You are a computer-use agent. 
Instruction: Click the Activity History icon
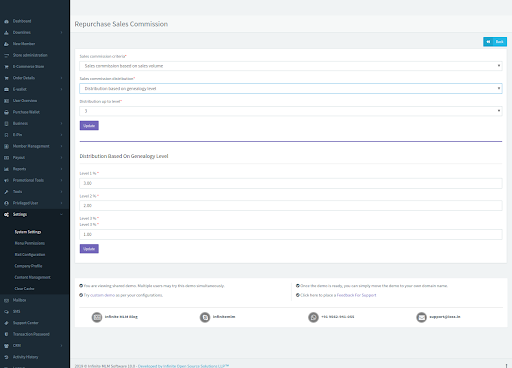pyautogui.click(x=6, y=357)
